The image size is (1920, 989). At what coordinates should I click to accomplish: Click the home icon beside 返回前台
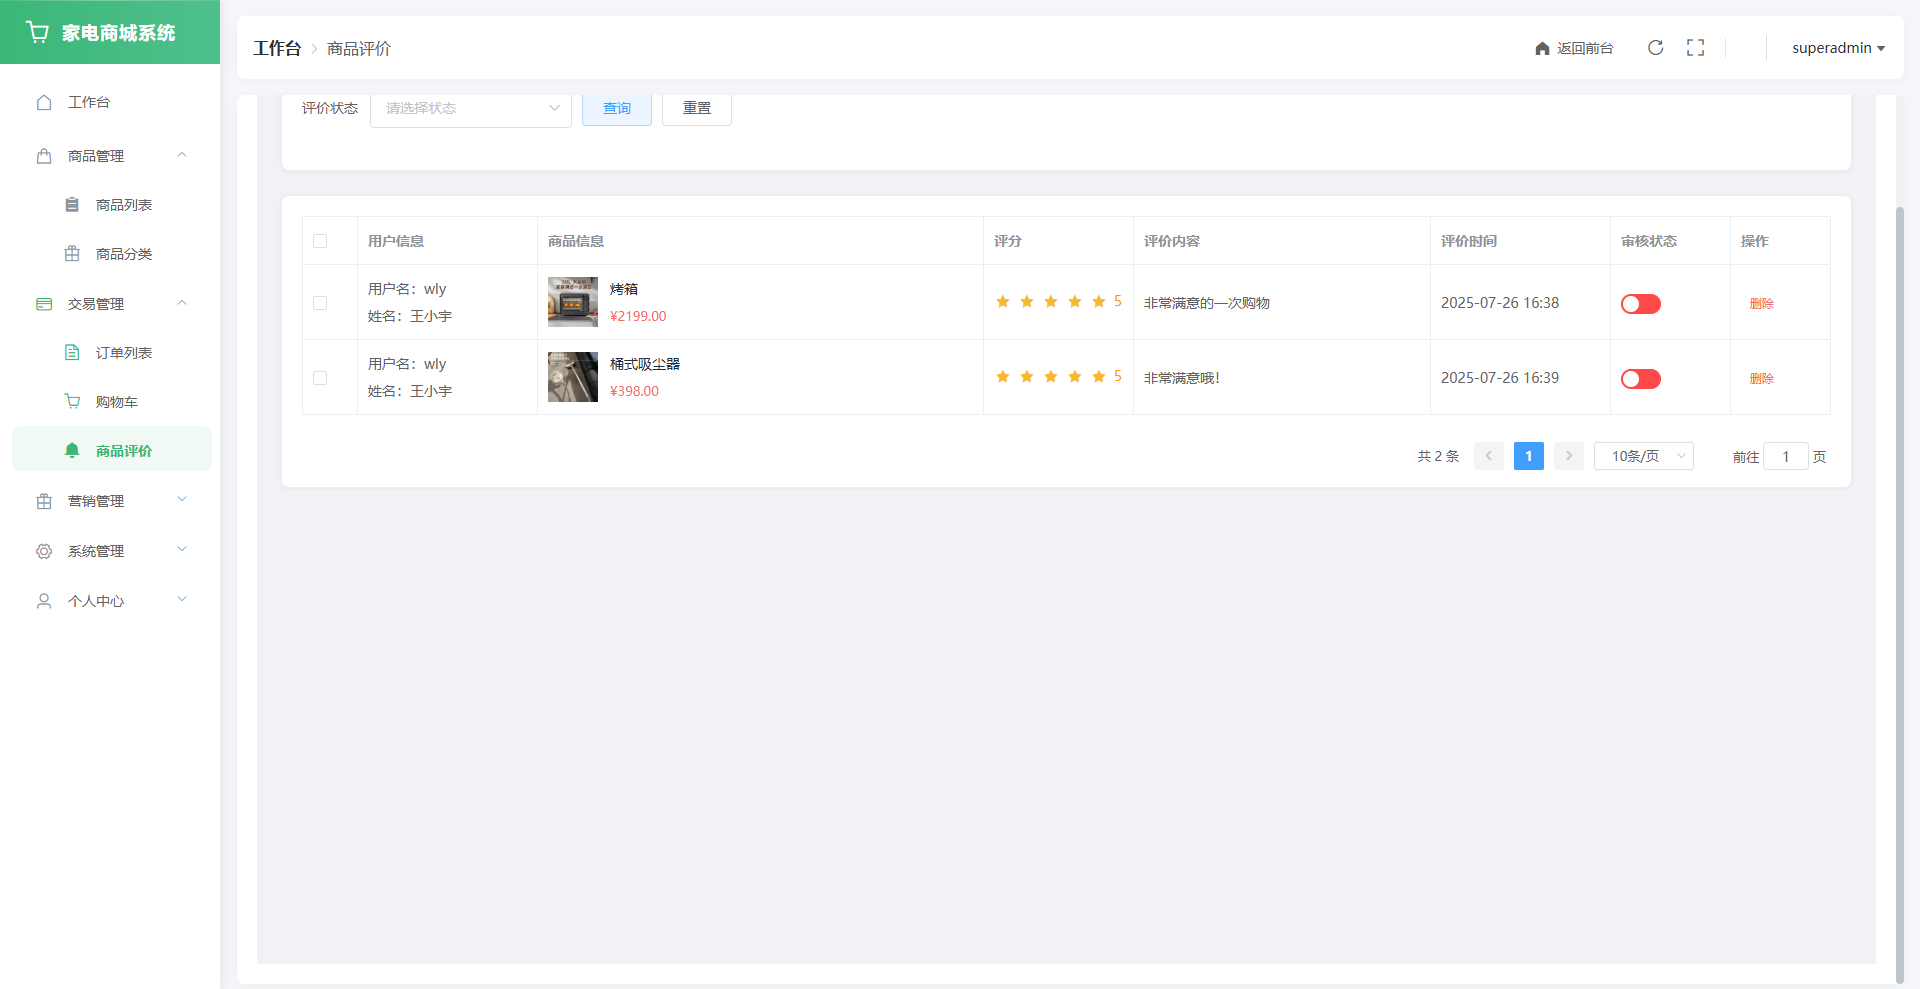[1542, 49]
